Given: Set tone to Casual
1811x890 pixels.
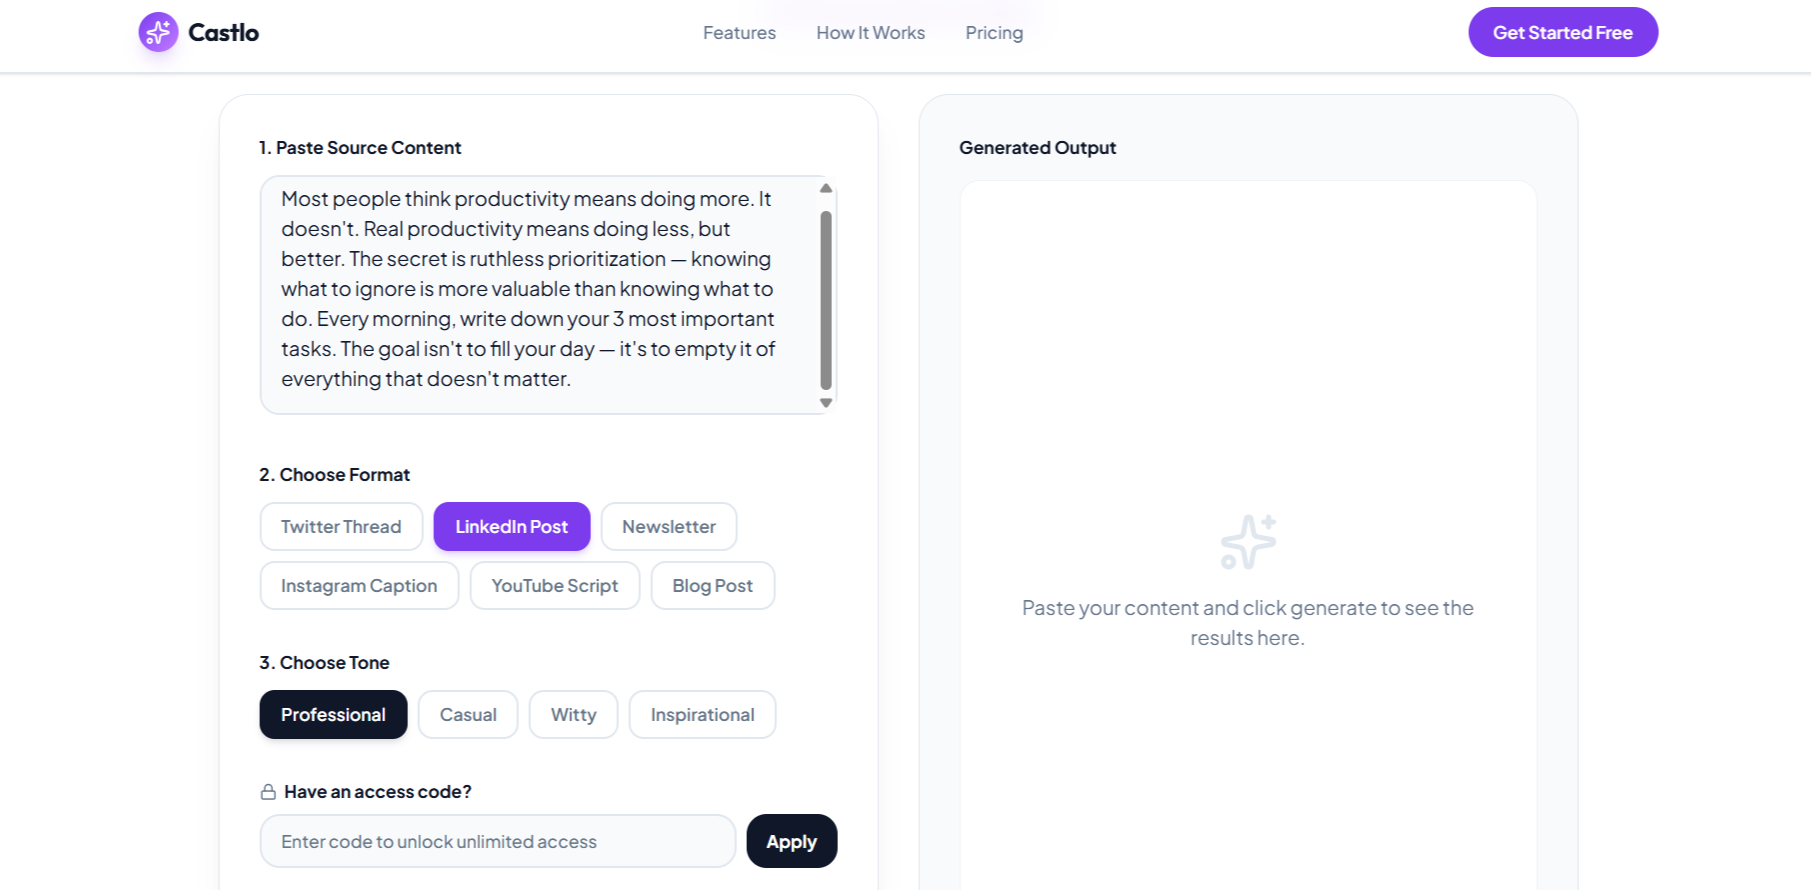Looking at the screenshot, I should pos(468,714).
